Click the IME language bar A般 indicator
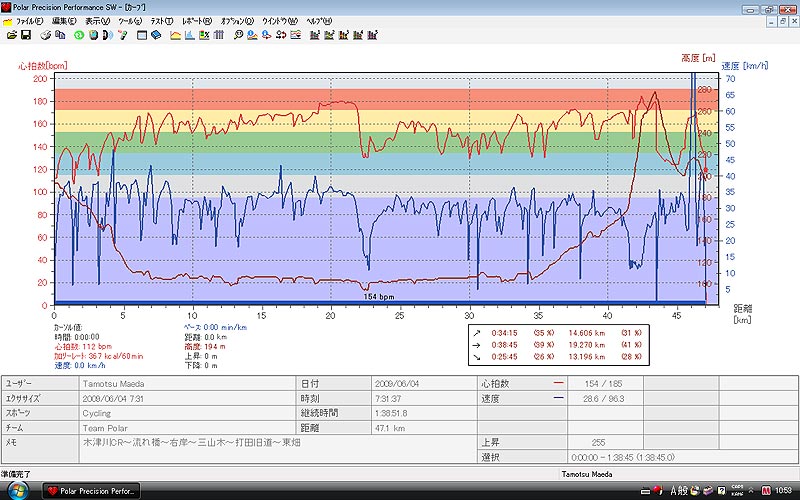 (x=679, y=491)
